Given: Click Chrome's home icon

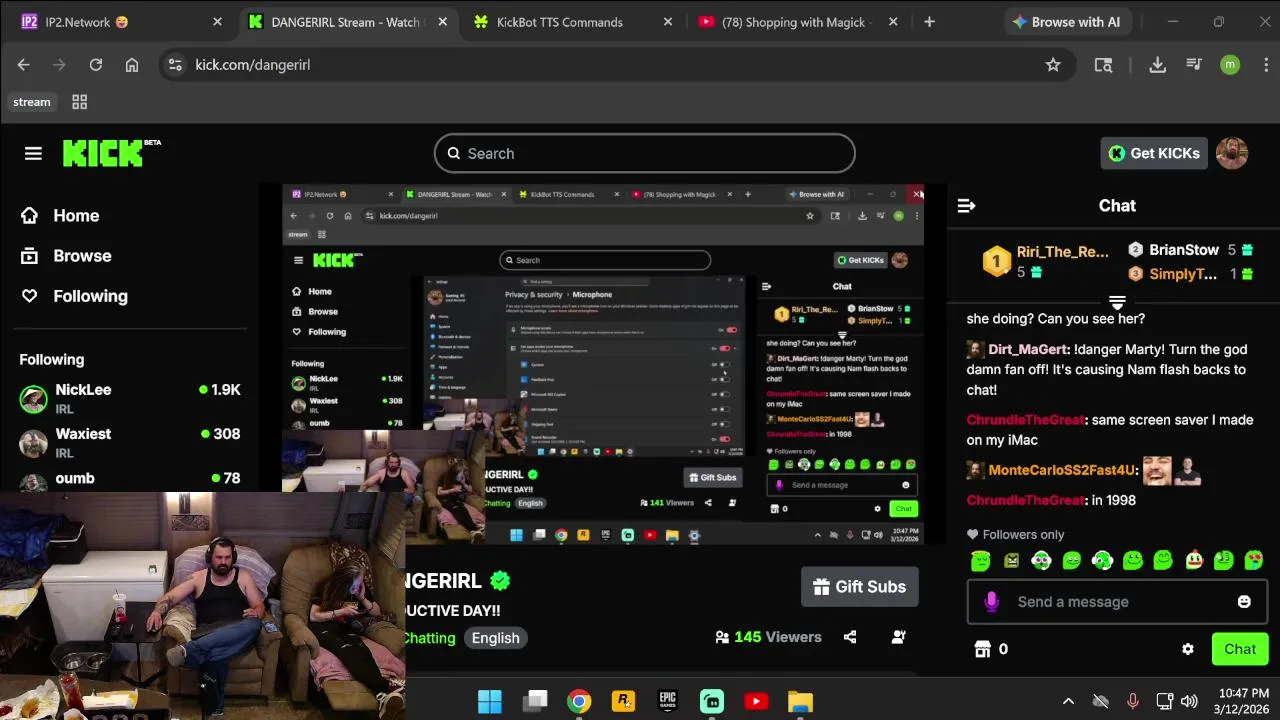Looking at the screenshot, I should [x=132, y=64].
